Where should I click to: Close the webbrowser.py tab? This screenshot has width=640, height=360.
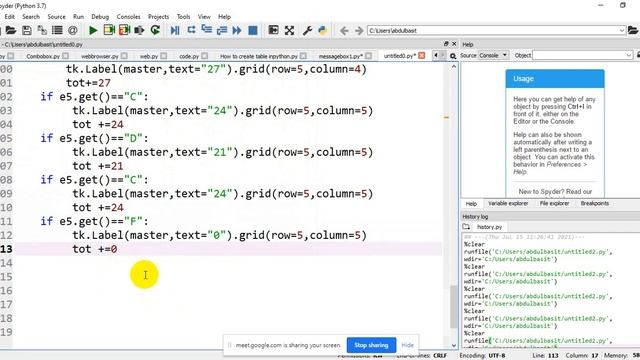tap(124, 56)
